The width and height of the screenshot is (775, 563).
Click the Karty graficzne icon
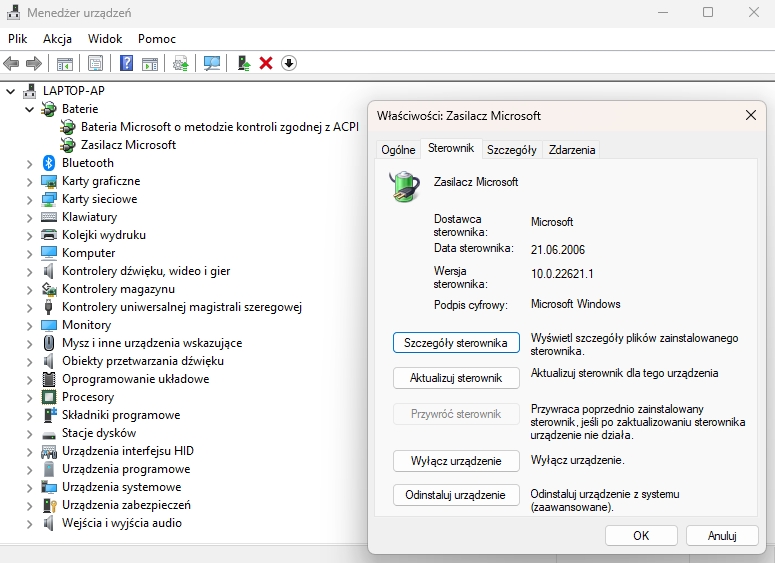[x=48, y=181]
